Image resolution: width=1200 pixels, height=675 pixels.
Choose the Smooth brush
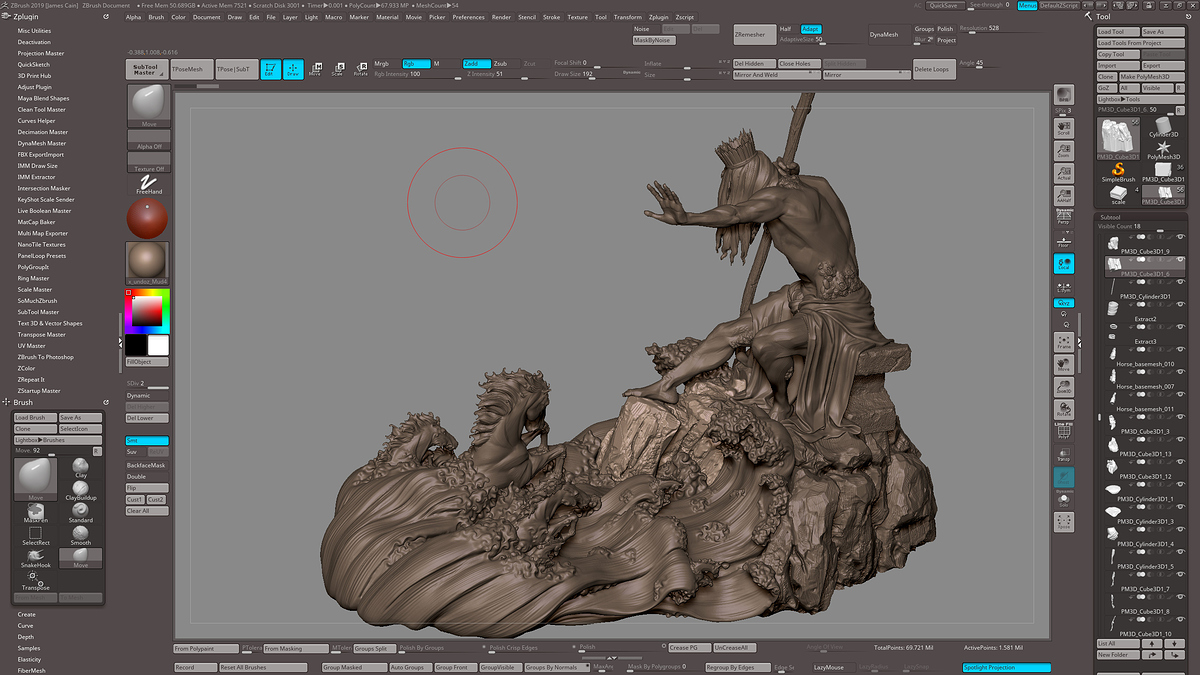click(x=81, y=535)
